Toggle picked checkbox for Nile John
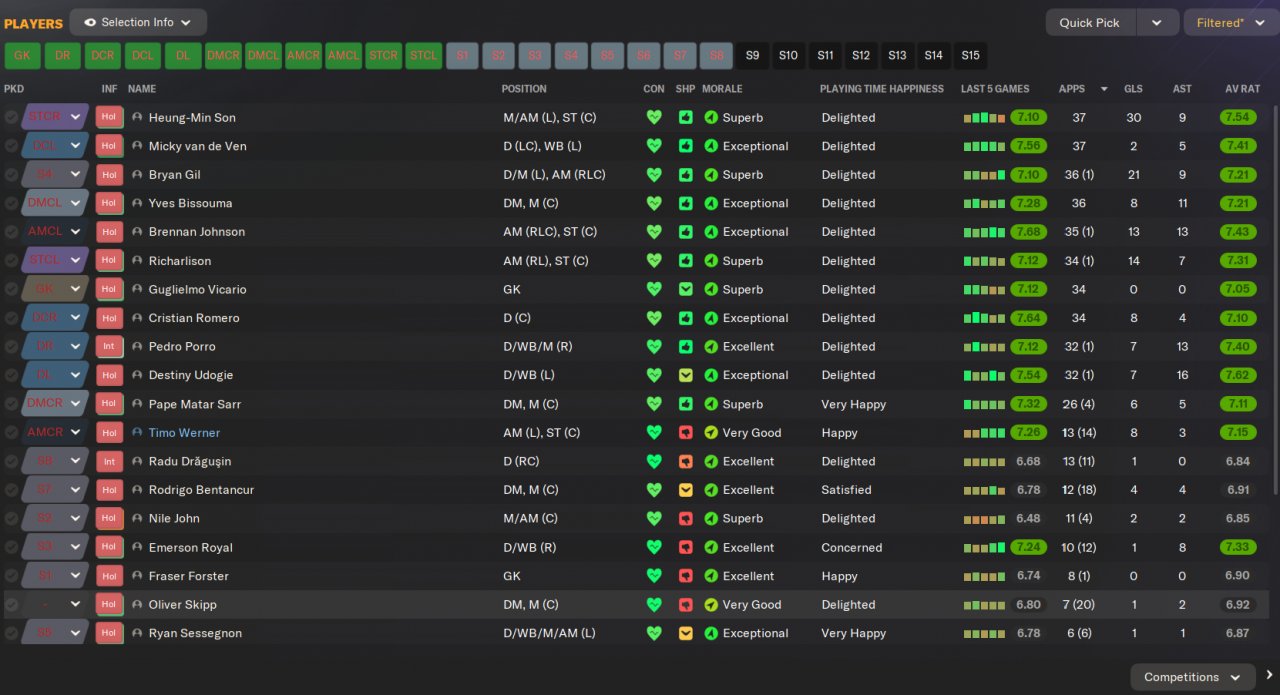Viewport: 1280px width, 695px height. pos(11,518)
